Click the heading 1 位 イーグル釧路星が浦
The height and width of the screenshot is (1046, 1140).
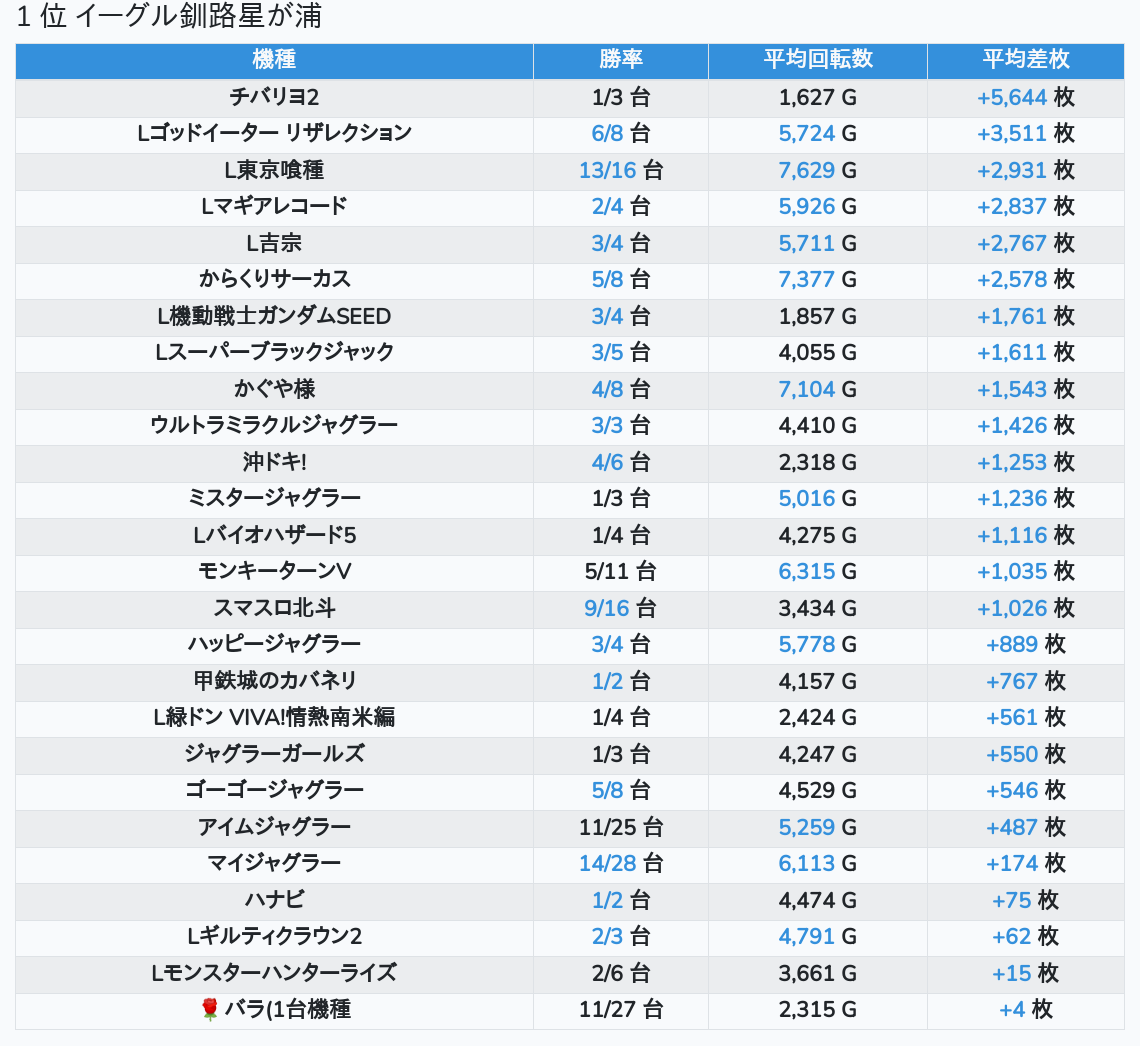pos(169,16)
